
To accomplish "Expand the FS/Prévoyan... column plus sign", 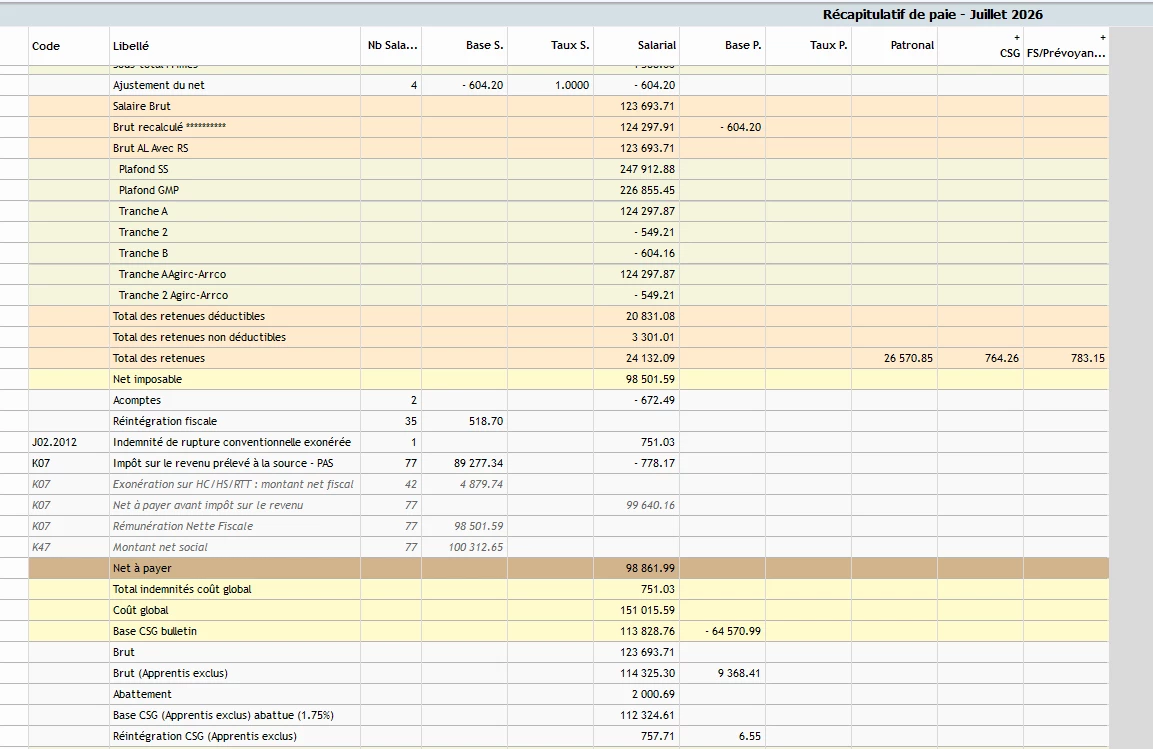I will point(1102,37).
